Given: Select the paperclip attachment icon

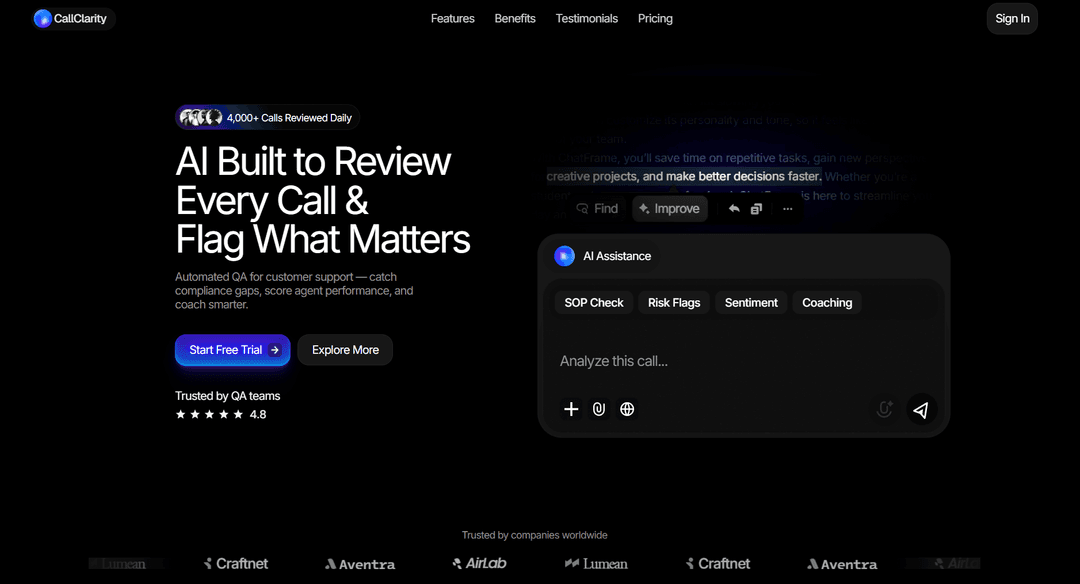Looking at the screenshot, I should pyautogui.click(x=599, y=409).
